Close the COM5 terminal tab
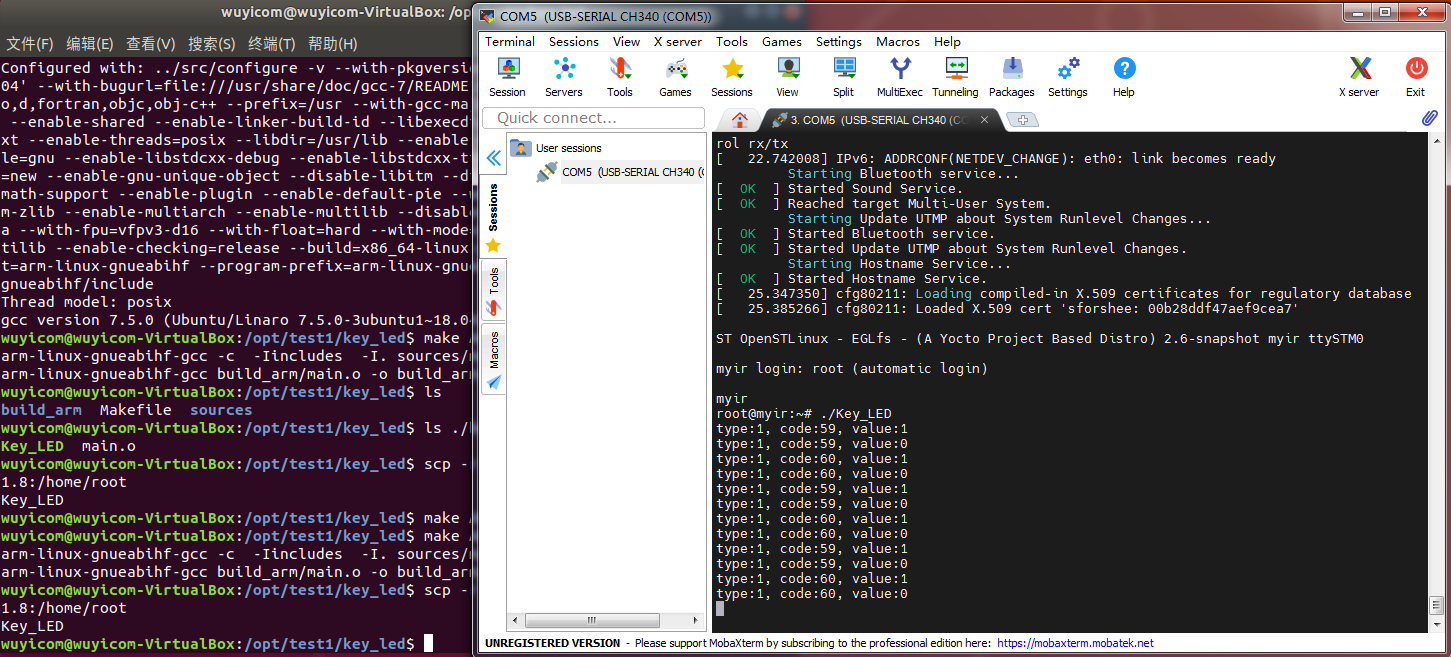The image size is (1451, 657). click(x=984, y=120)
